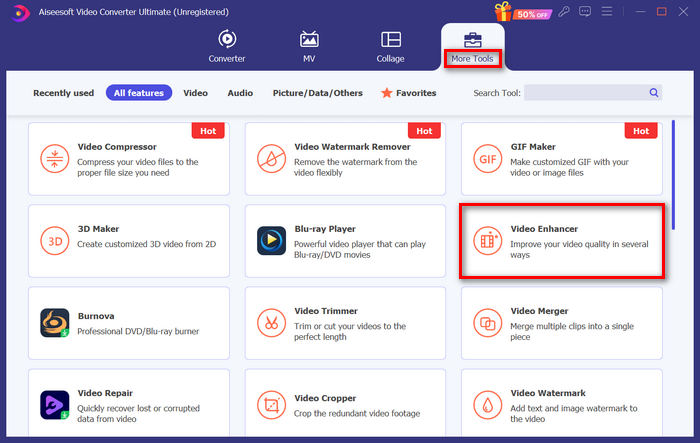Viewport: 700px width, 443px height.
Task: Open the Burnova app icon
Action: point(54,323)
